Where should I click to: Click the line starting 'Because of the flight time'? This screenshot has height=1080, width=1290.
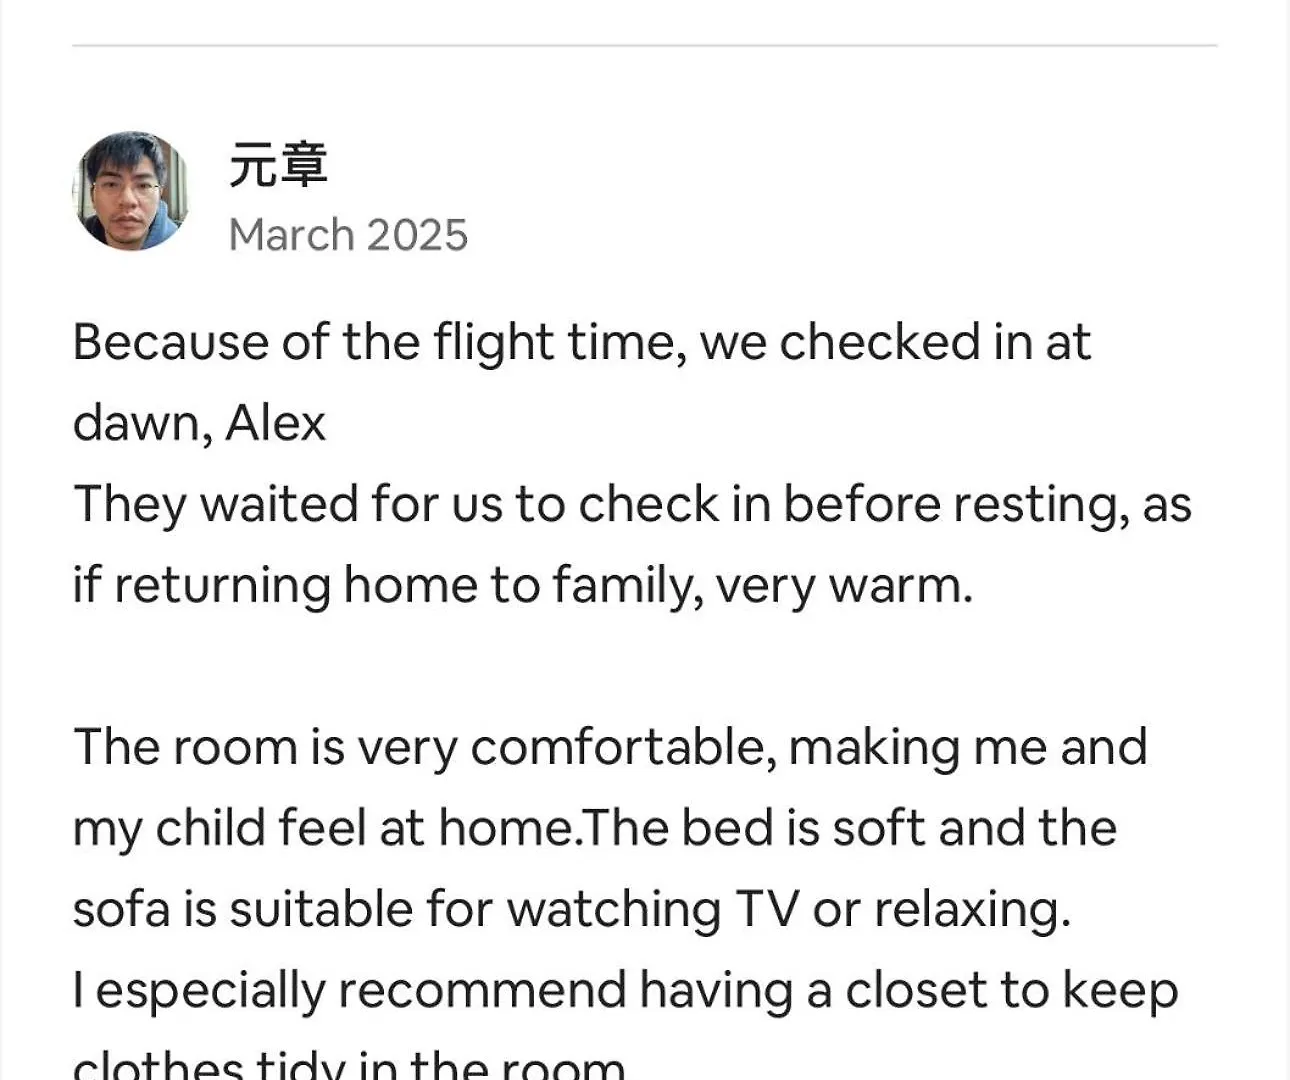[580, 343]
